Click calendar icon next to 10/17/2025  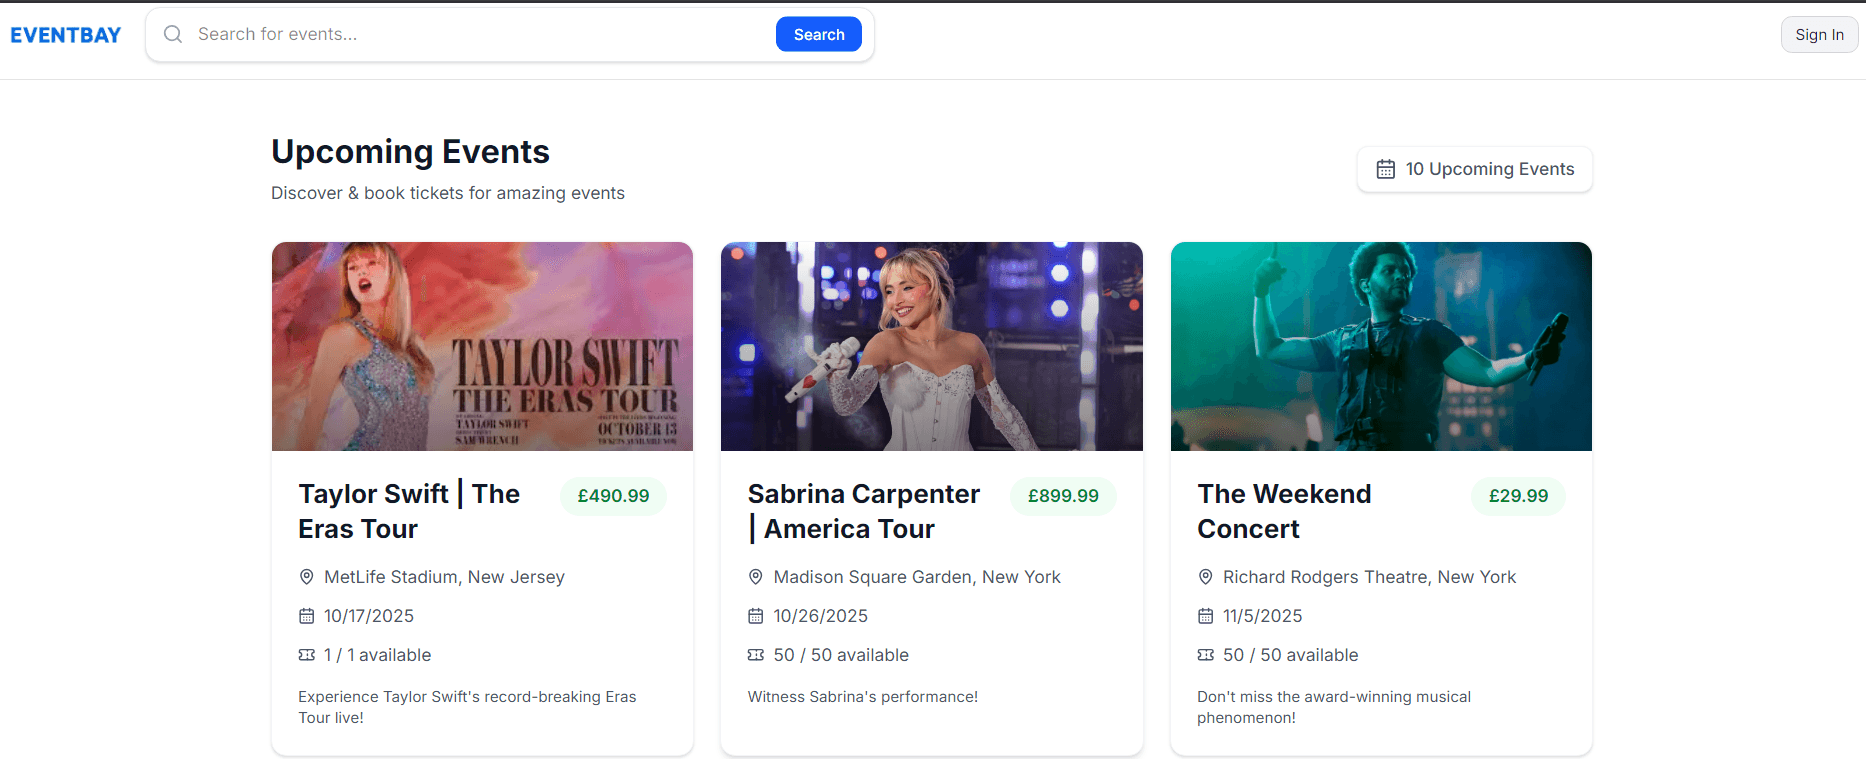coord(307,616)
